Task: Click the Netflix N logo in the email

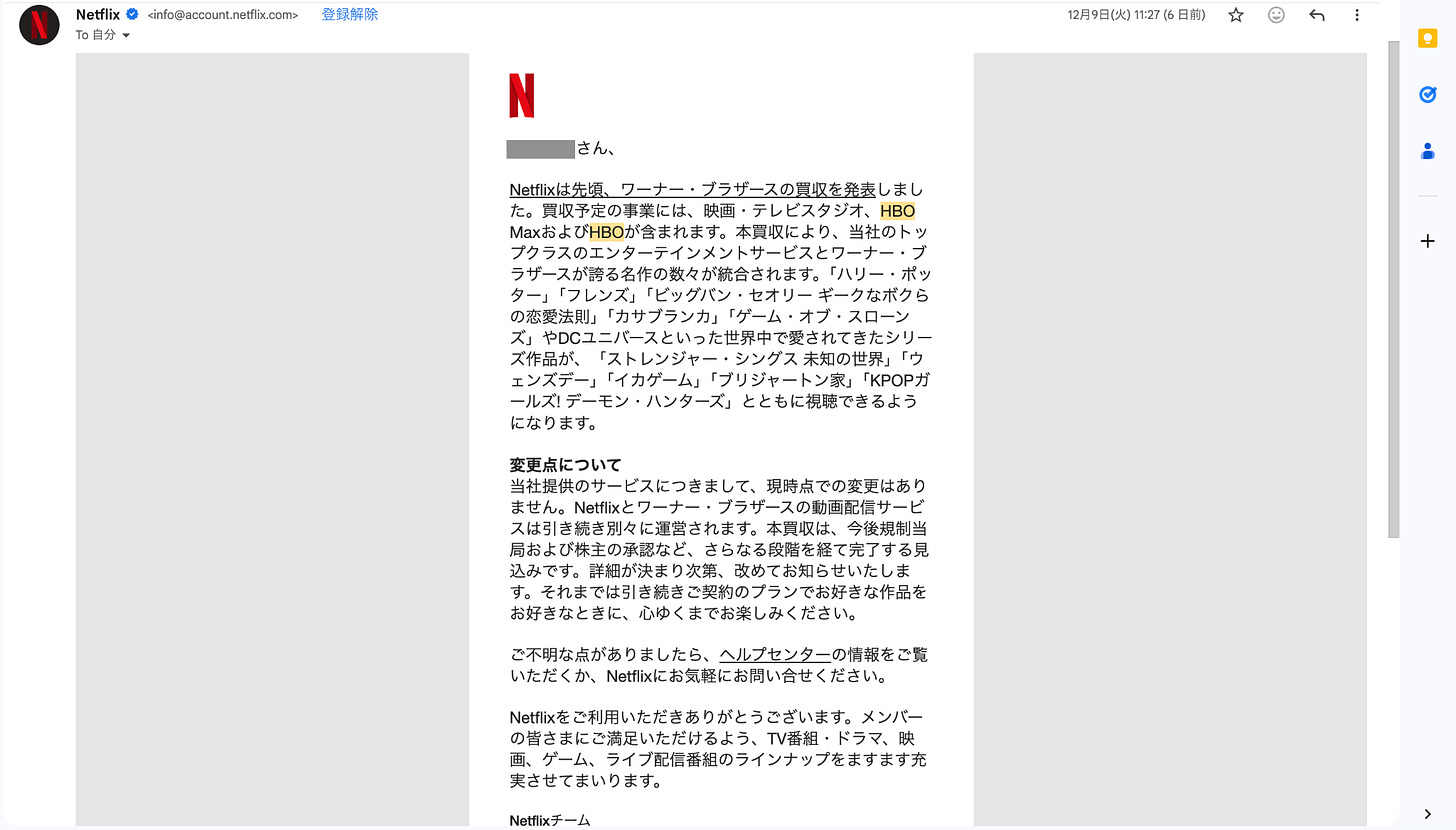Action: point(521,93)
